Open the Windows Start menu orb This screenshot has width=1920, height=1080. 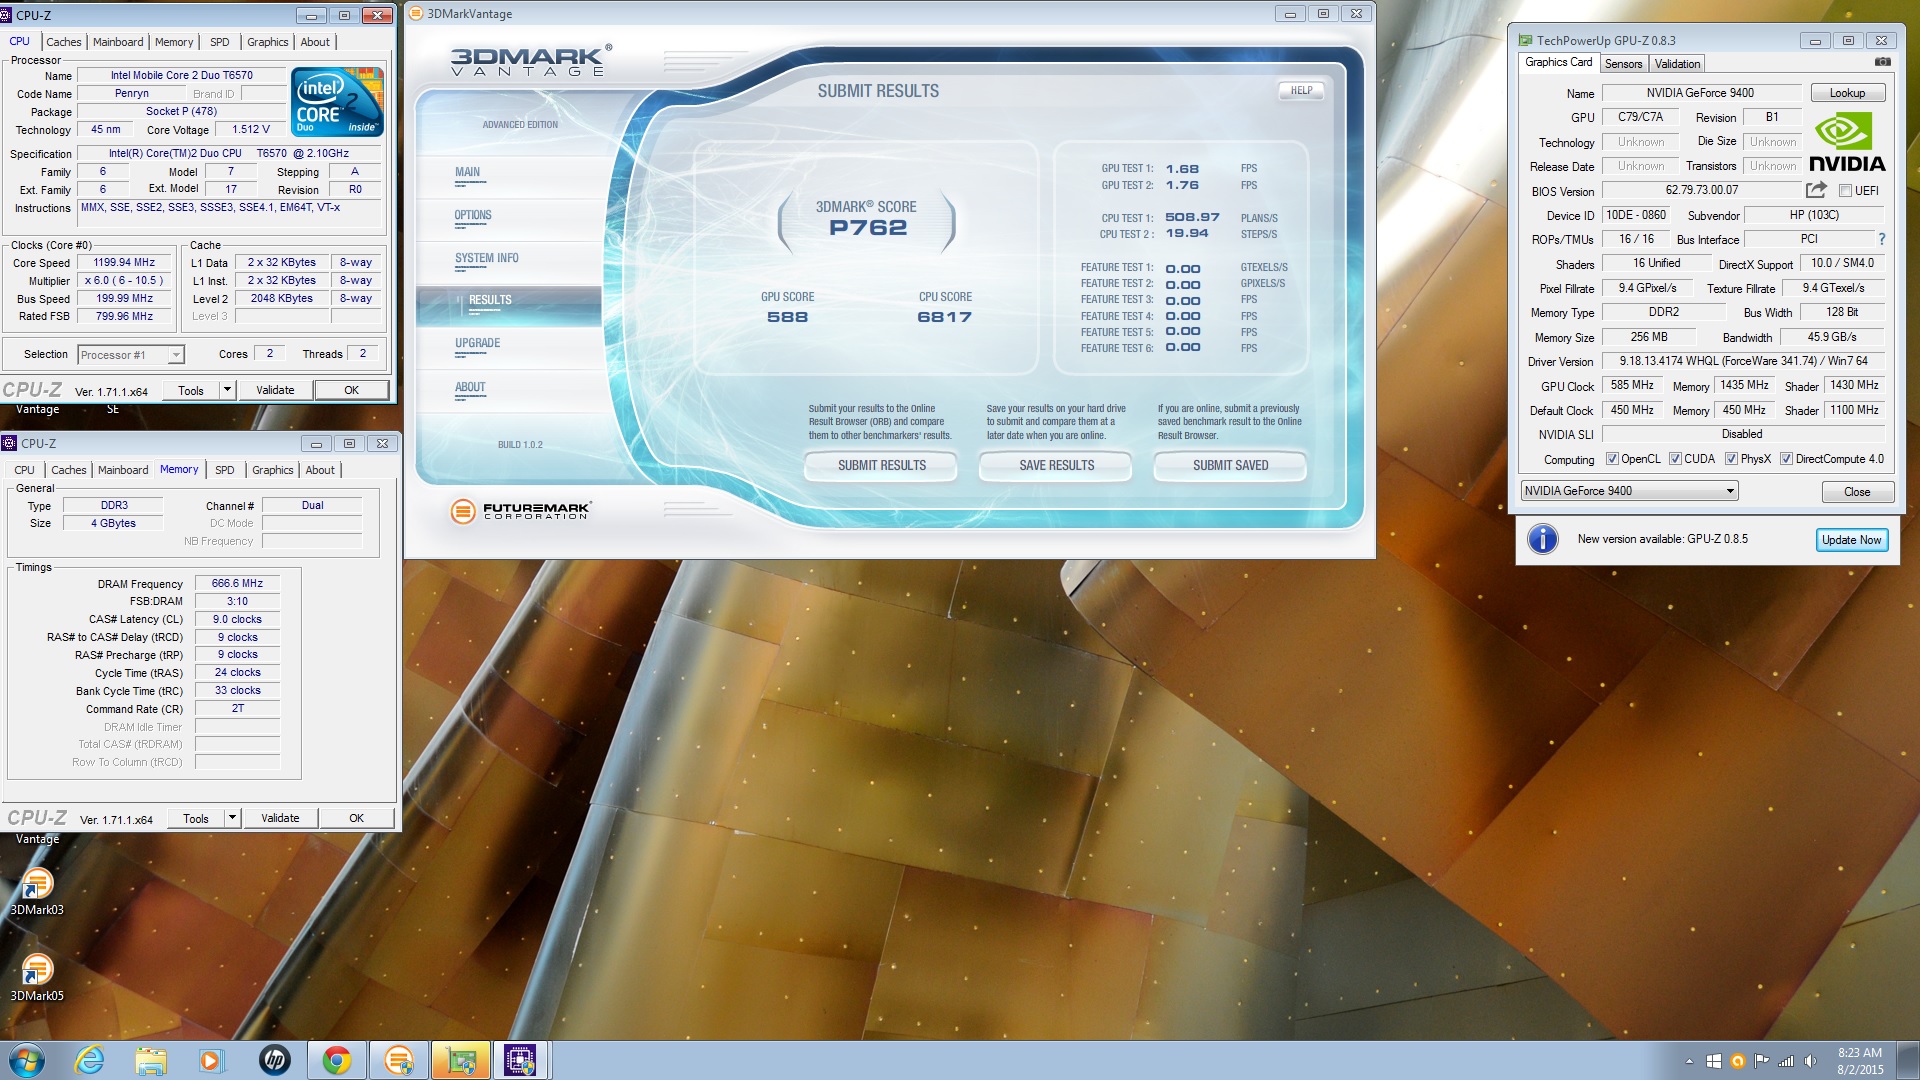pyautogui.click(x=27, y=1060)
